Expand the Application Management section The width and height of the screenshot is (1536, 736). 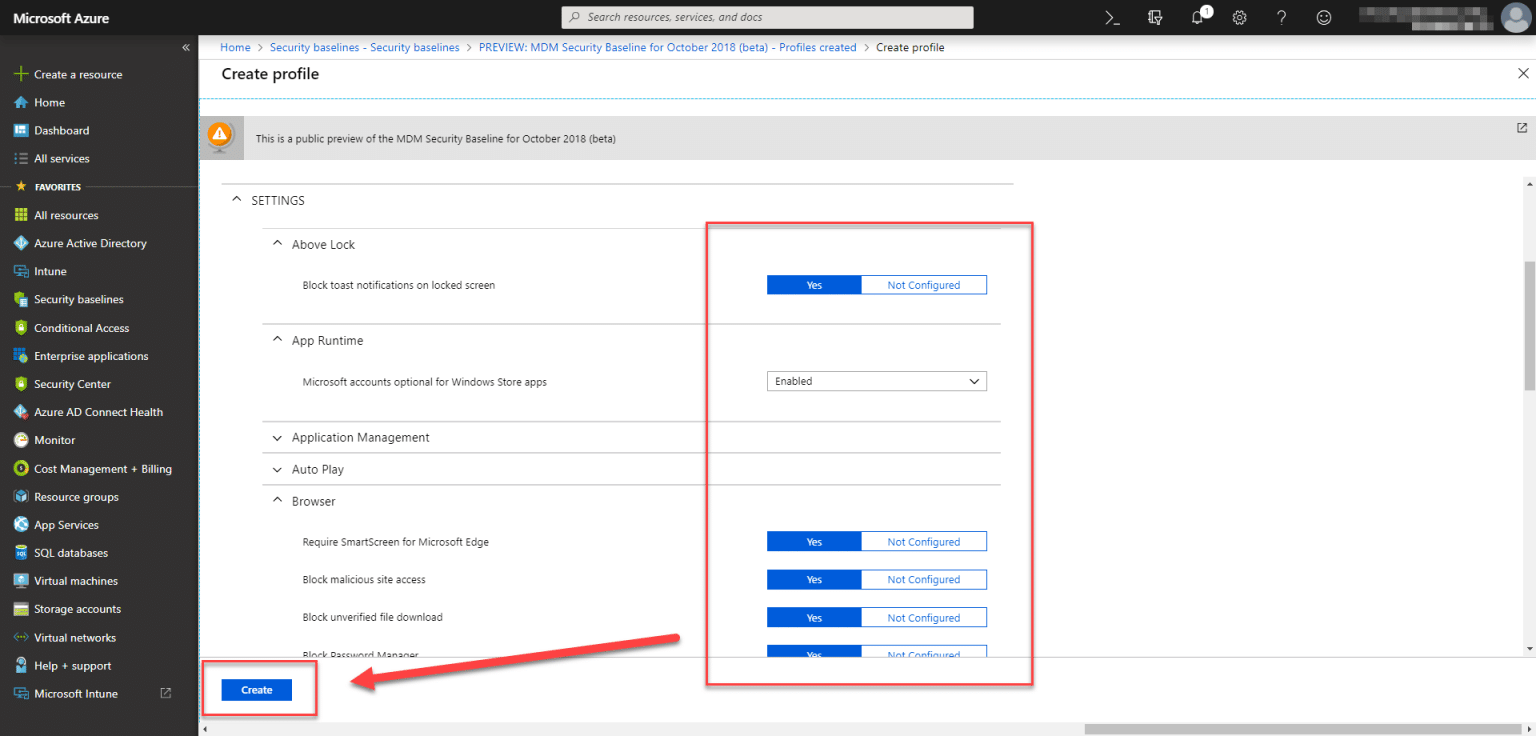[x=277, y=437]
